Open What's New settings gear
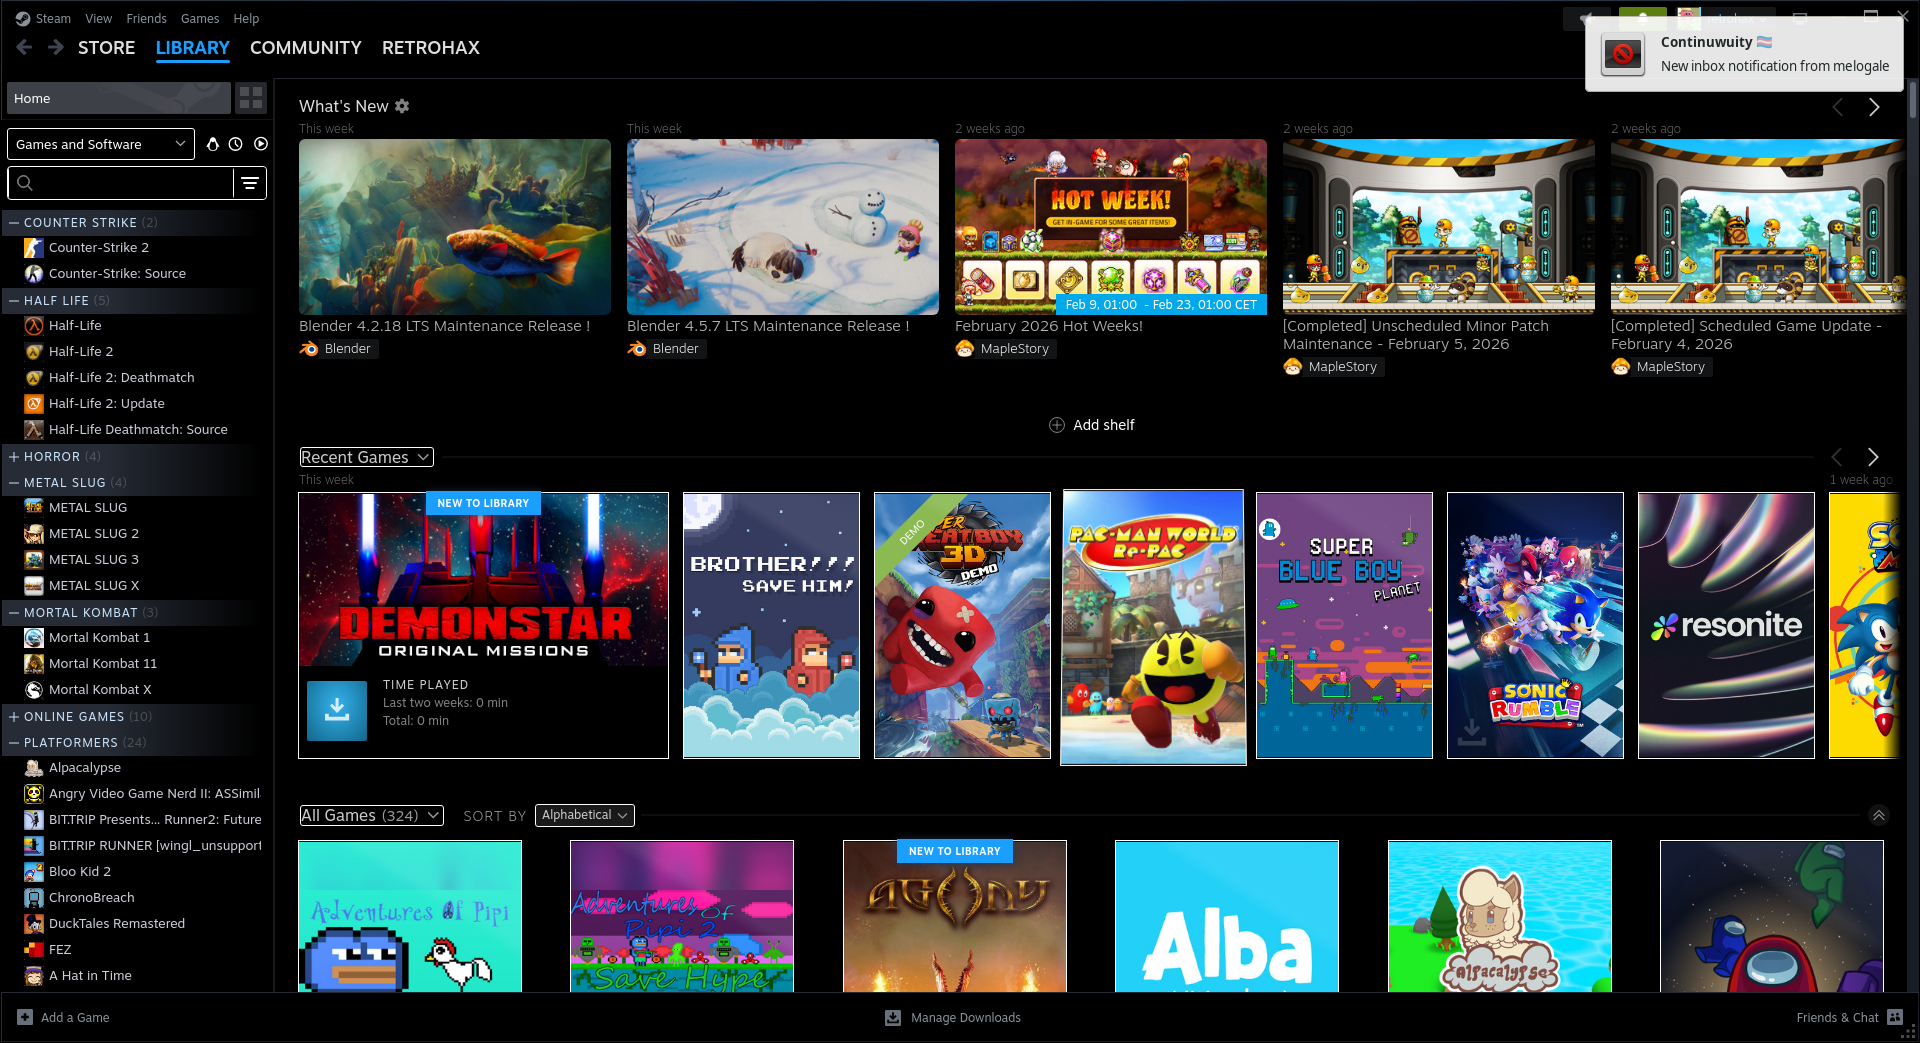Viewport: 1920px width, 1043px height. click(x=402, y=106)
